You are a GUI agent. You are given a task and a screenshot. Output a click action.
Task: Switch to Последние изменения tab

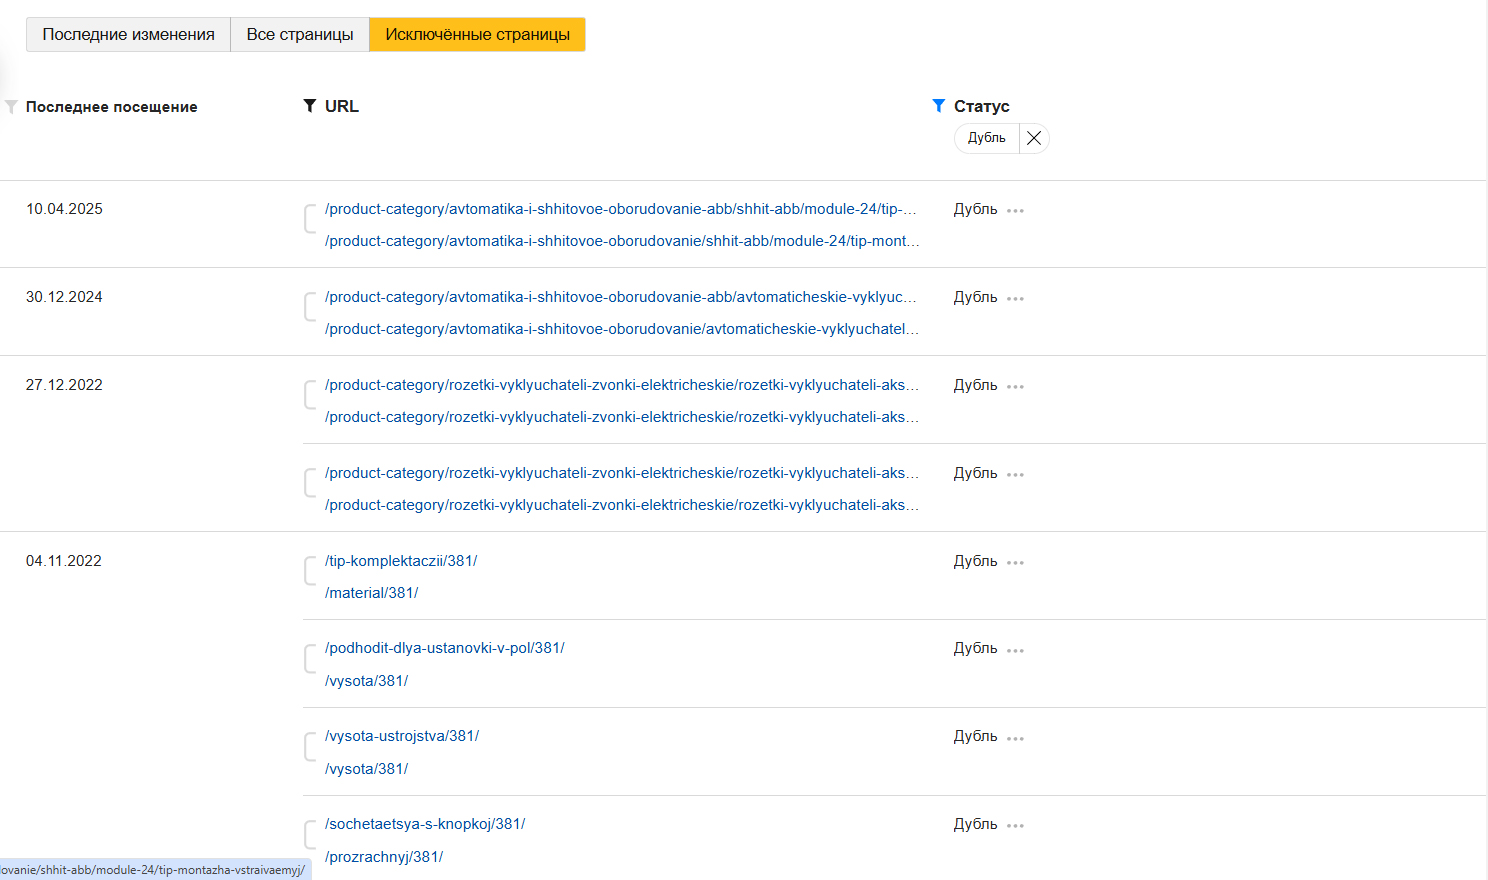click(128, 34)
